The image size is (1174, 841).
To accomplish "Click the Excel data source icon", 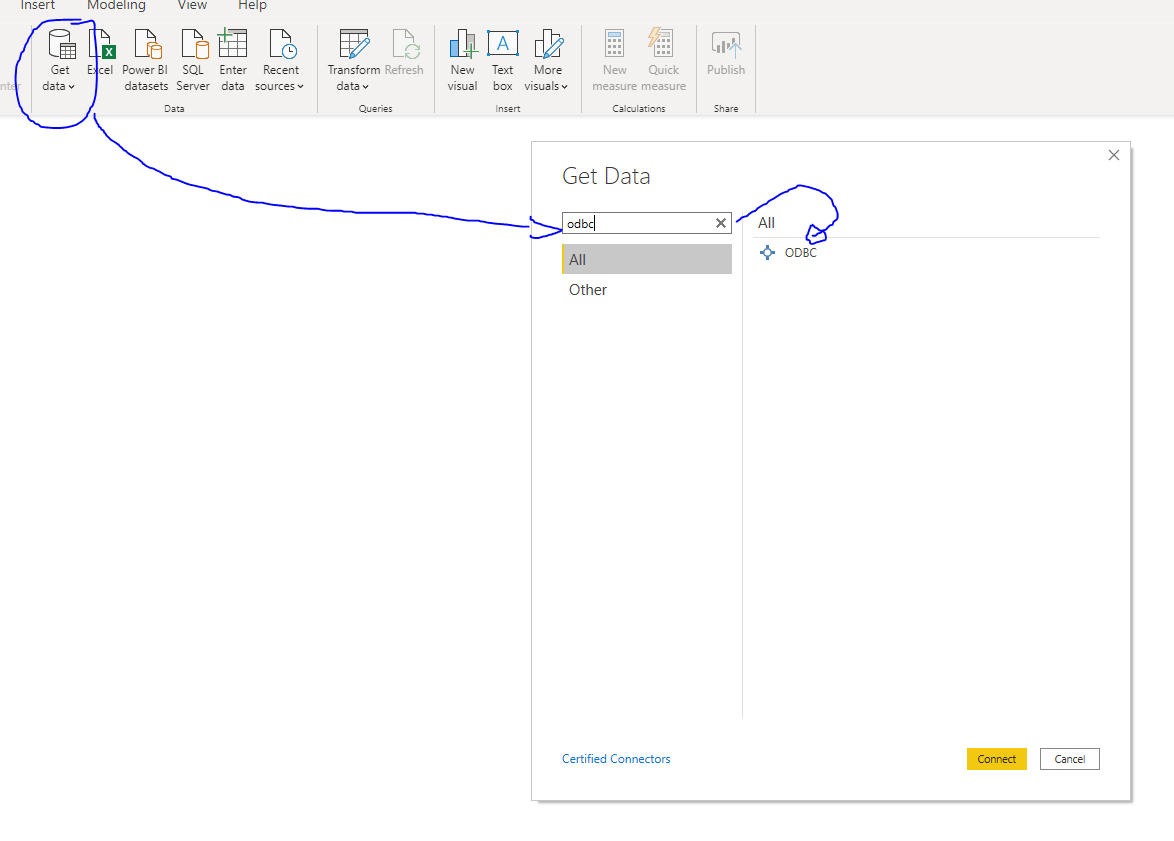I will pyautogui.click(x=101, y=45).
